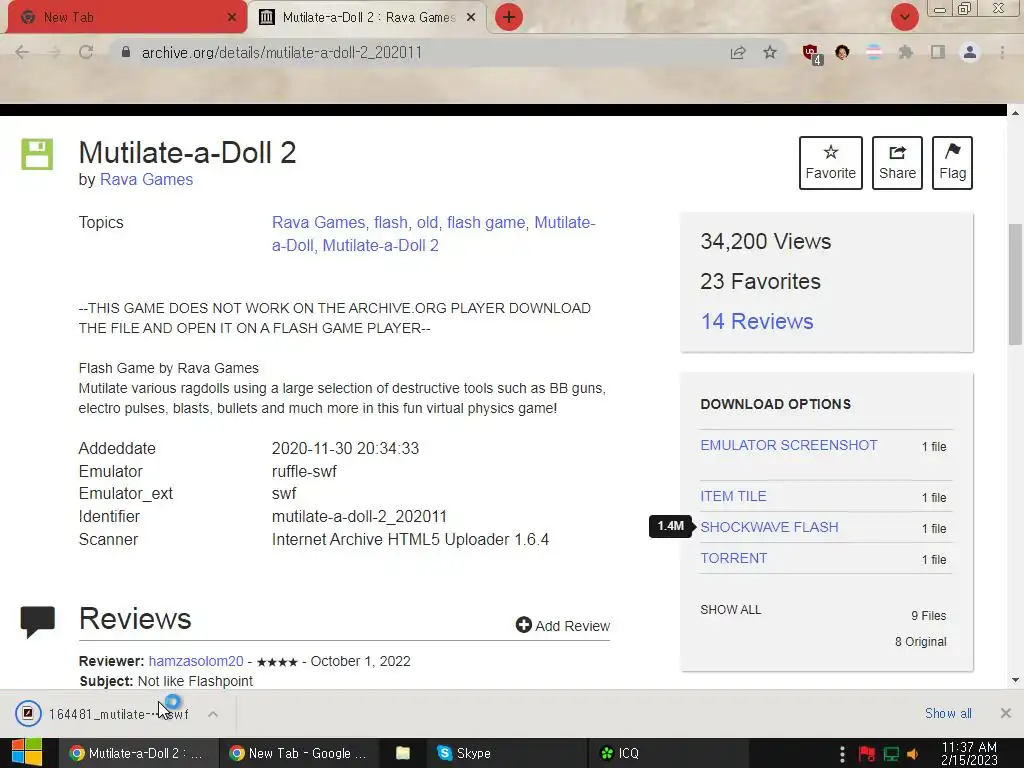Open the old topic link
The width and height of the screenshot is (1024, 768).
pos(427,223)
